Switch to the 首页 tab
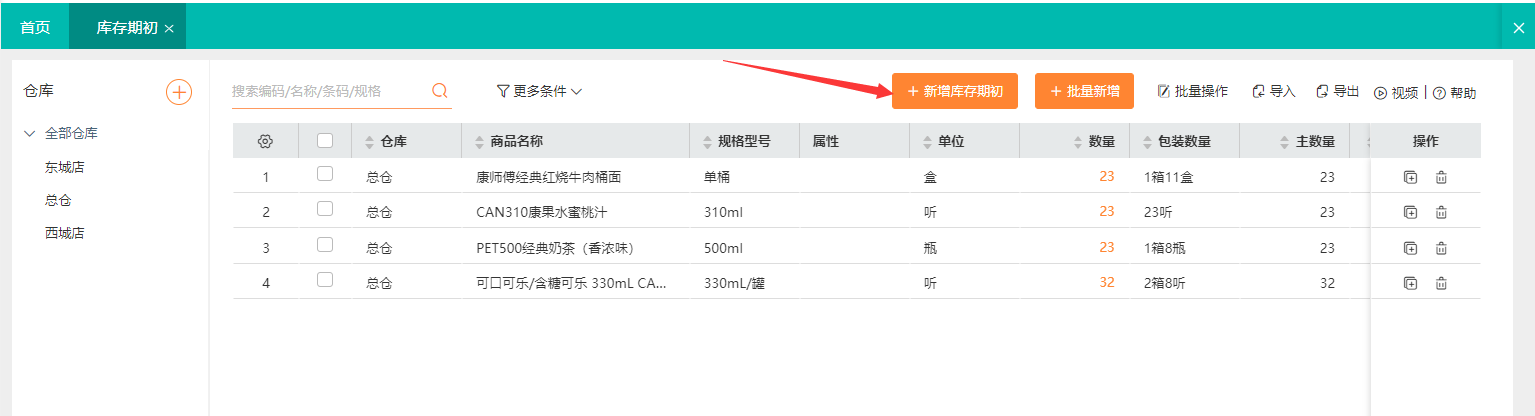Screen dimensions: 1535x416 (35, 28)
